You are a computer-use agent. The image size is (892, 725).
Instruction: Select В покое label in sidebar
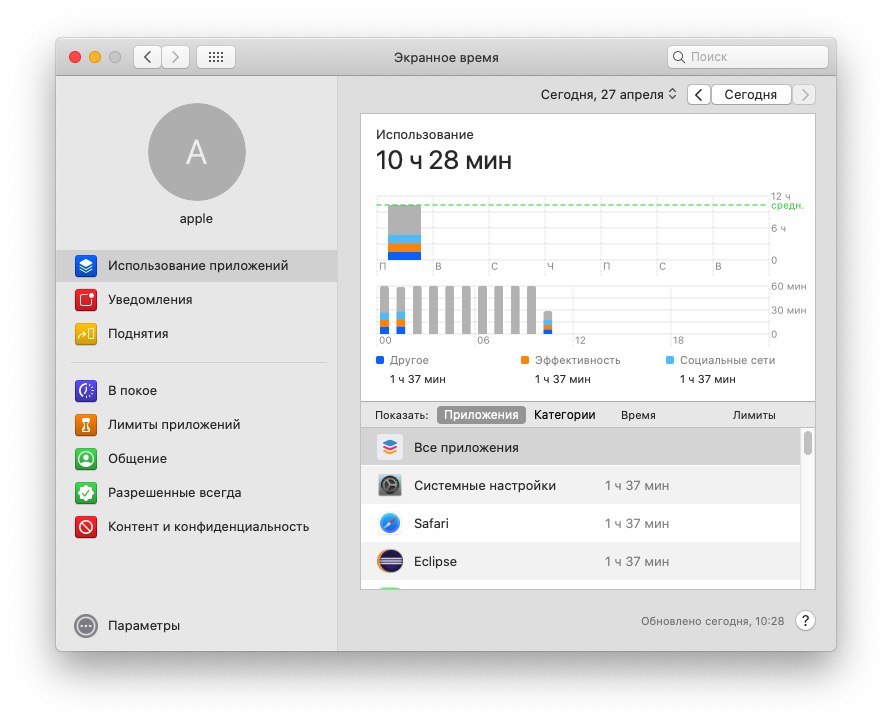pyautogui.click(x=133, y=391)
